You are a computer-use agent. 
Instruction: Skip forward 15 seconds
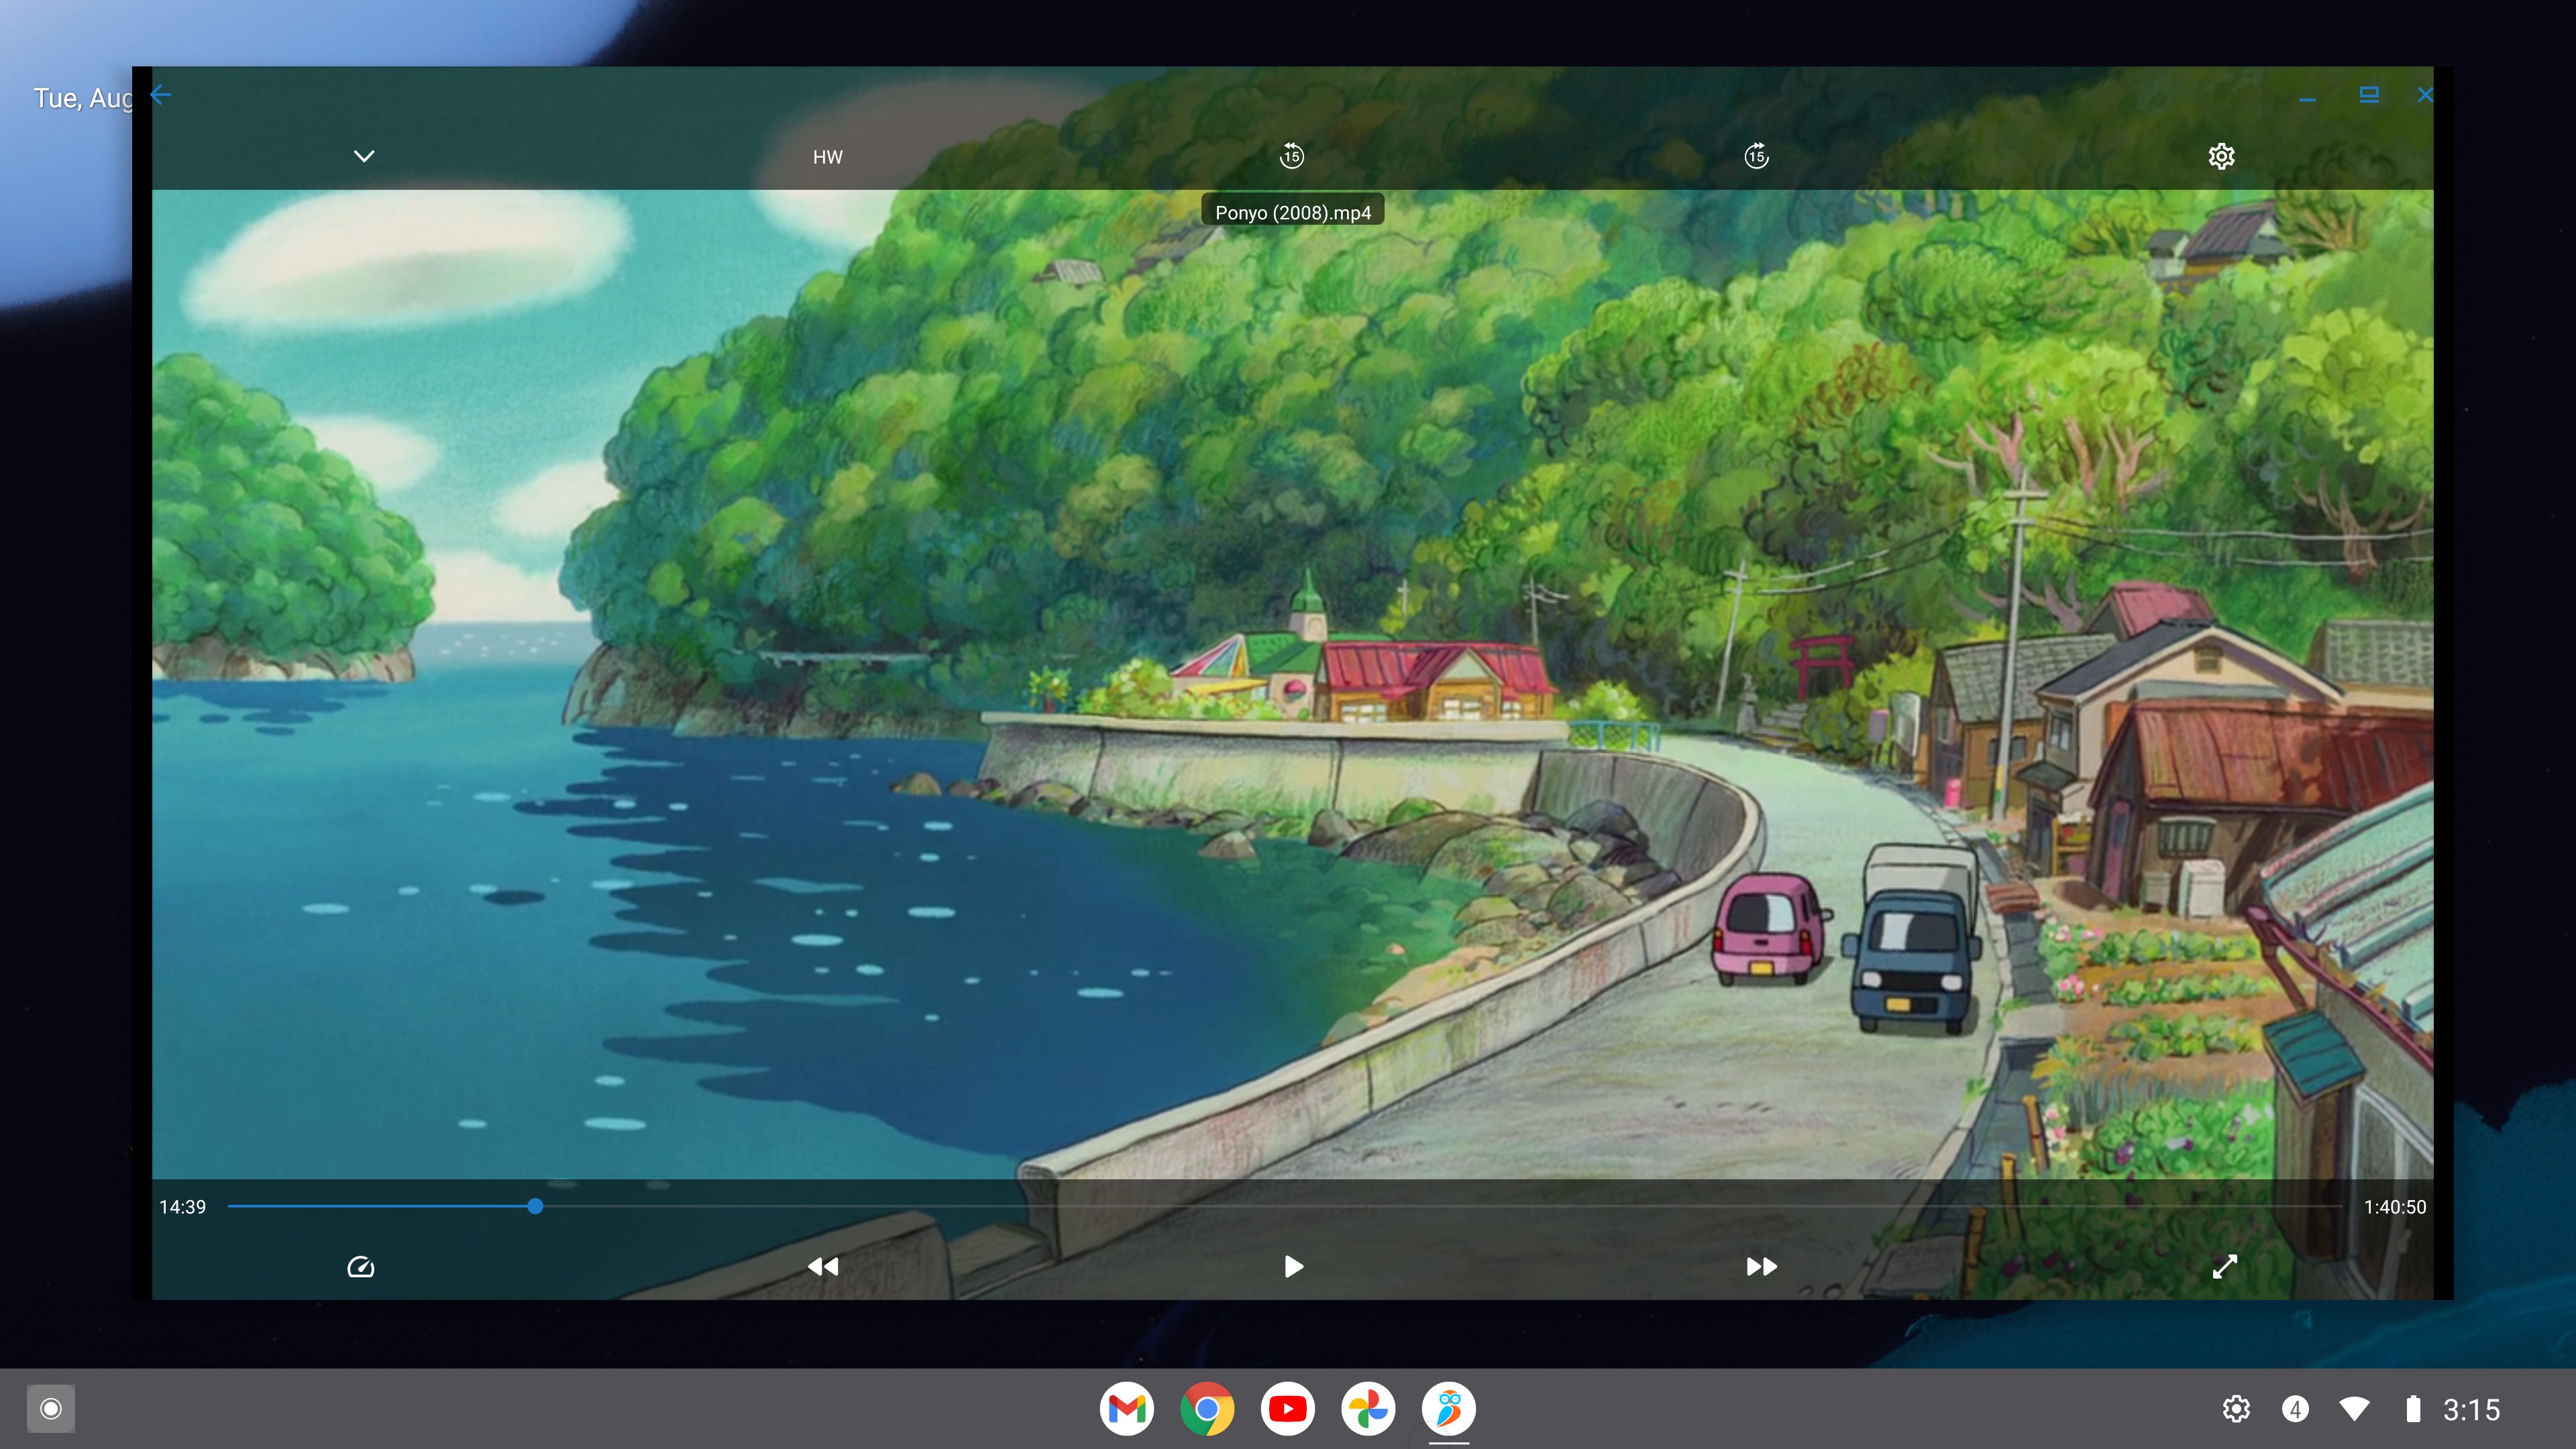point(1756,156)
